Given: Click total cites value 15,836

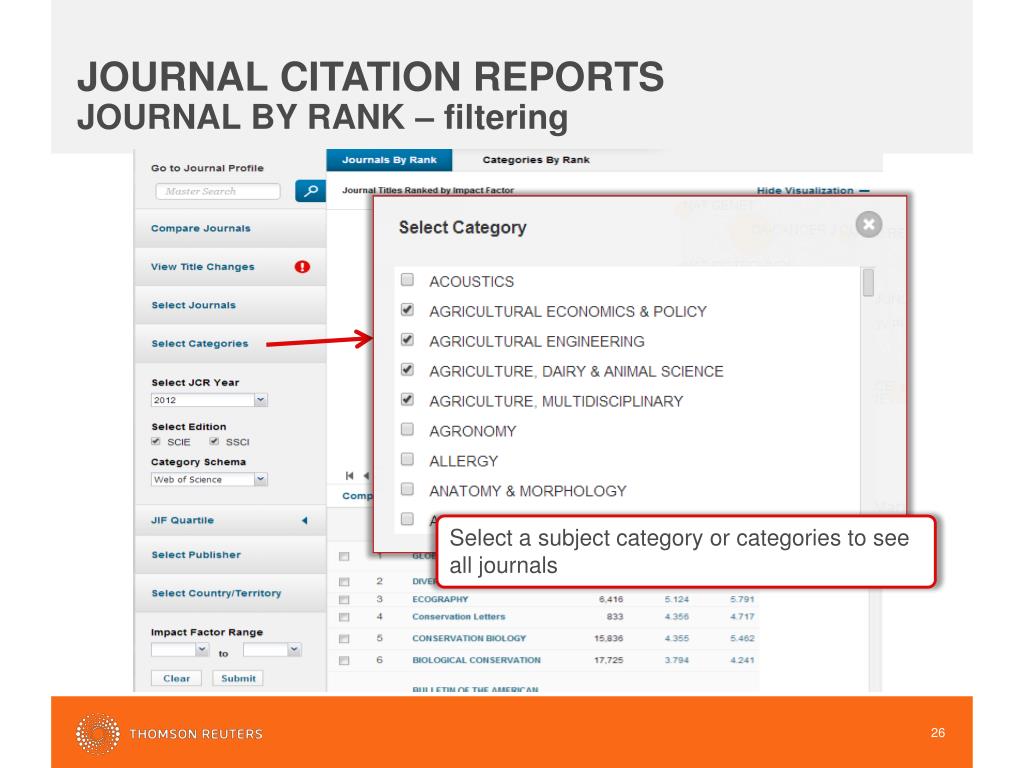Looking at the screenshot, I should click(609, 639).
